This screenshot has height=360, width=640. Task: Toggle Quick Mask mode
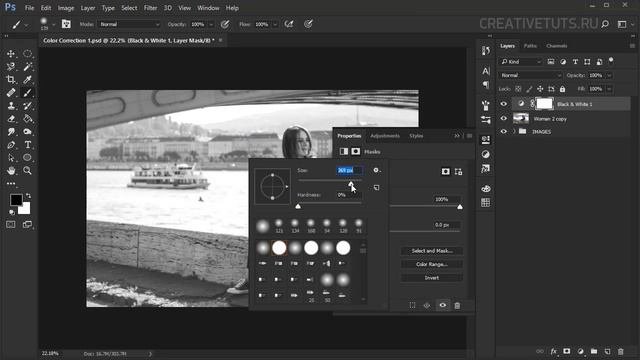(11, 224)
